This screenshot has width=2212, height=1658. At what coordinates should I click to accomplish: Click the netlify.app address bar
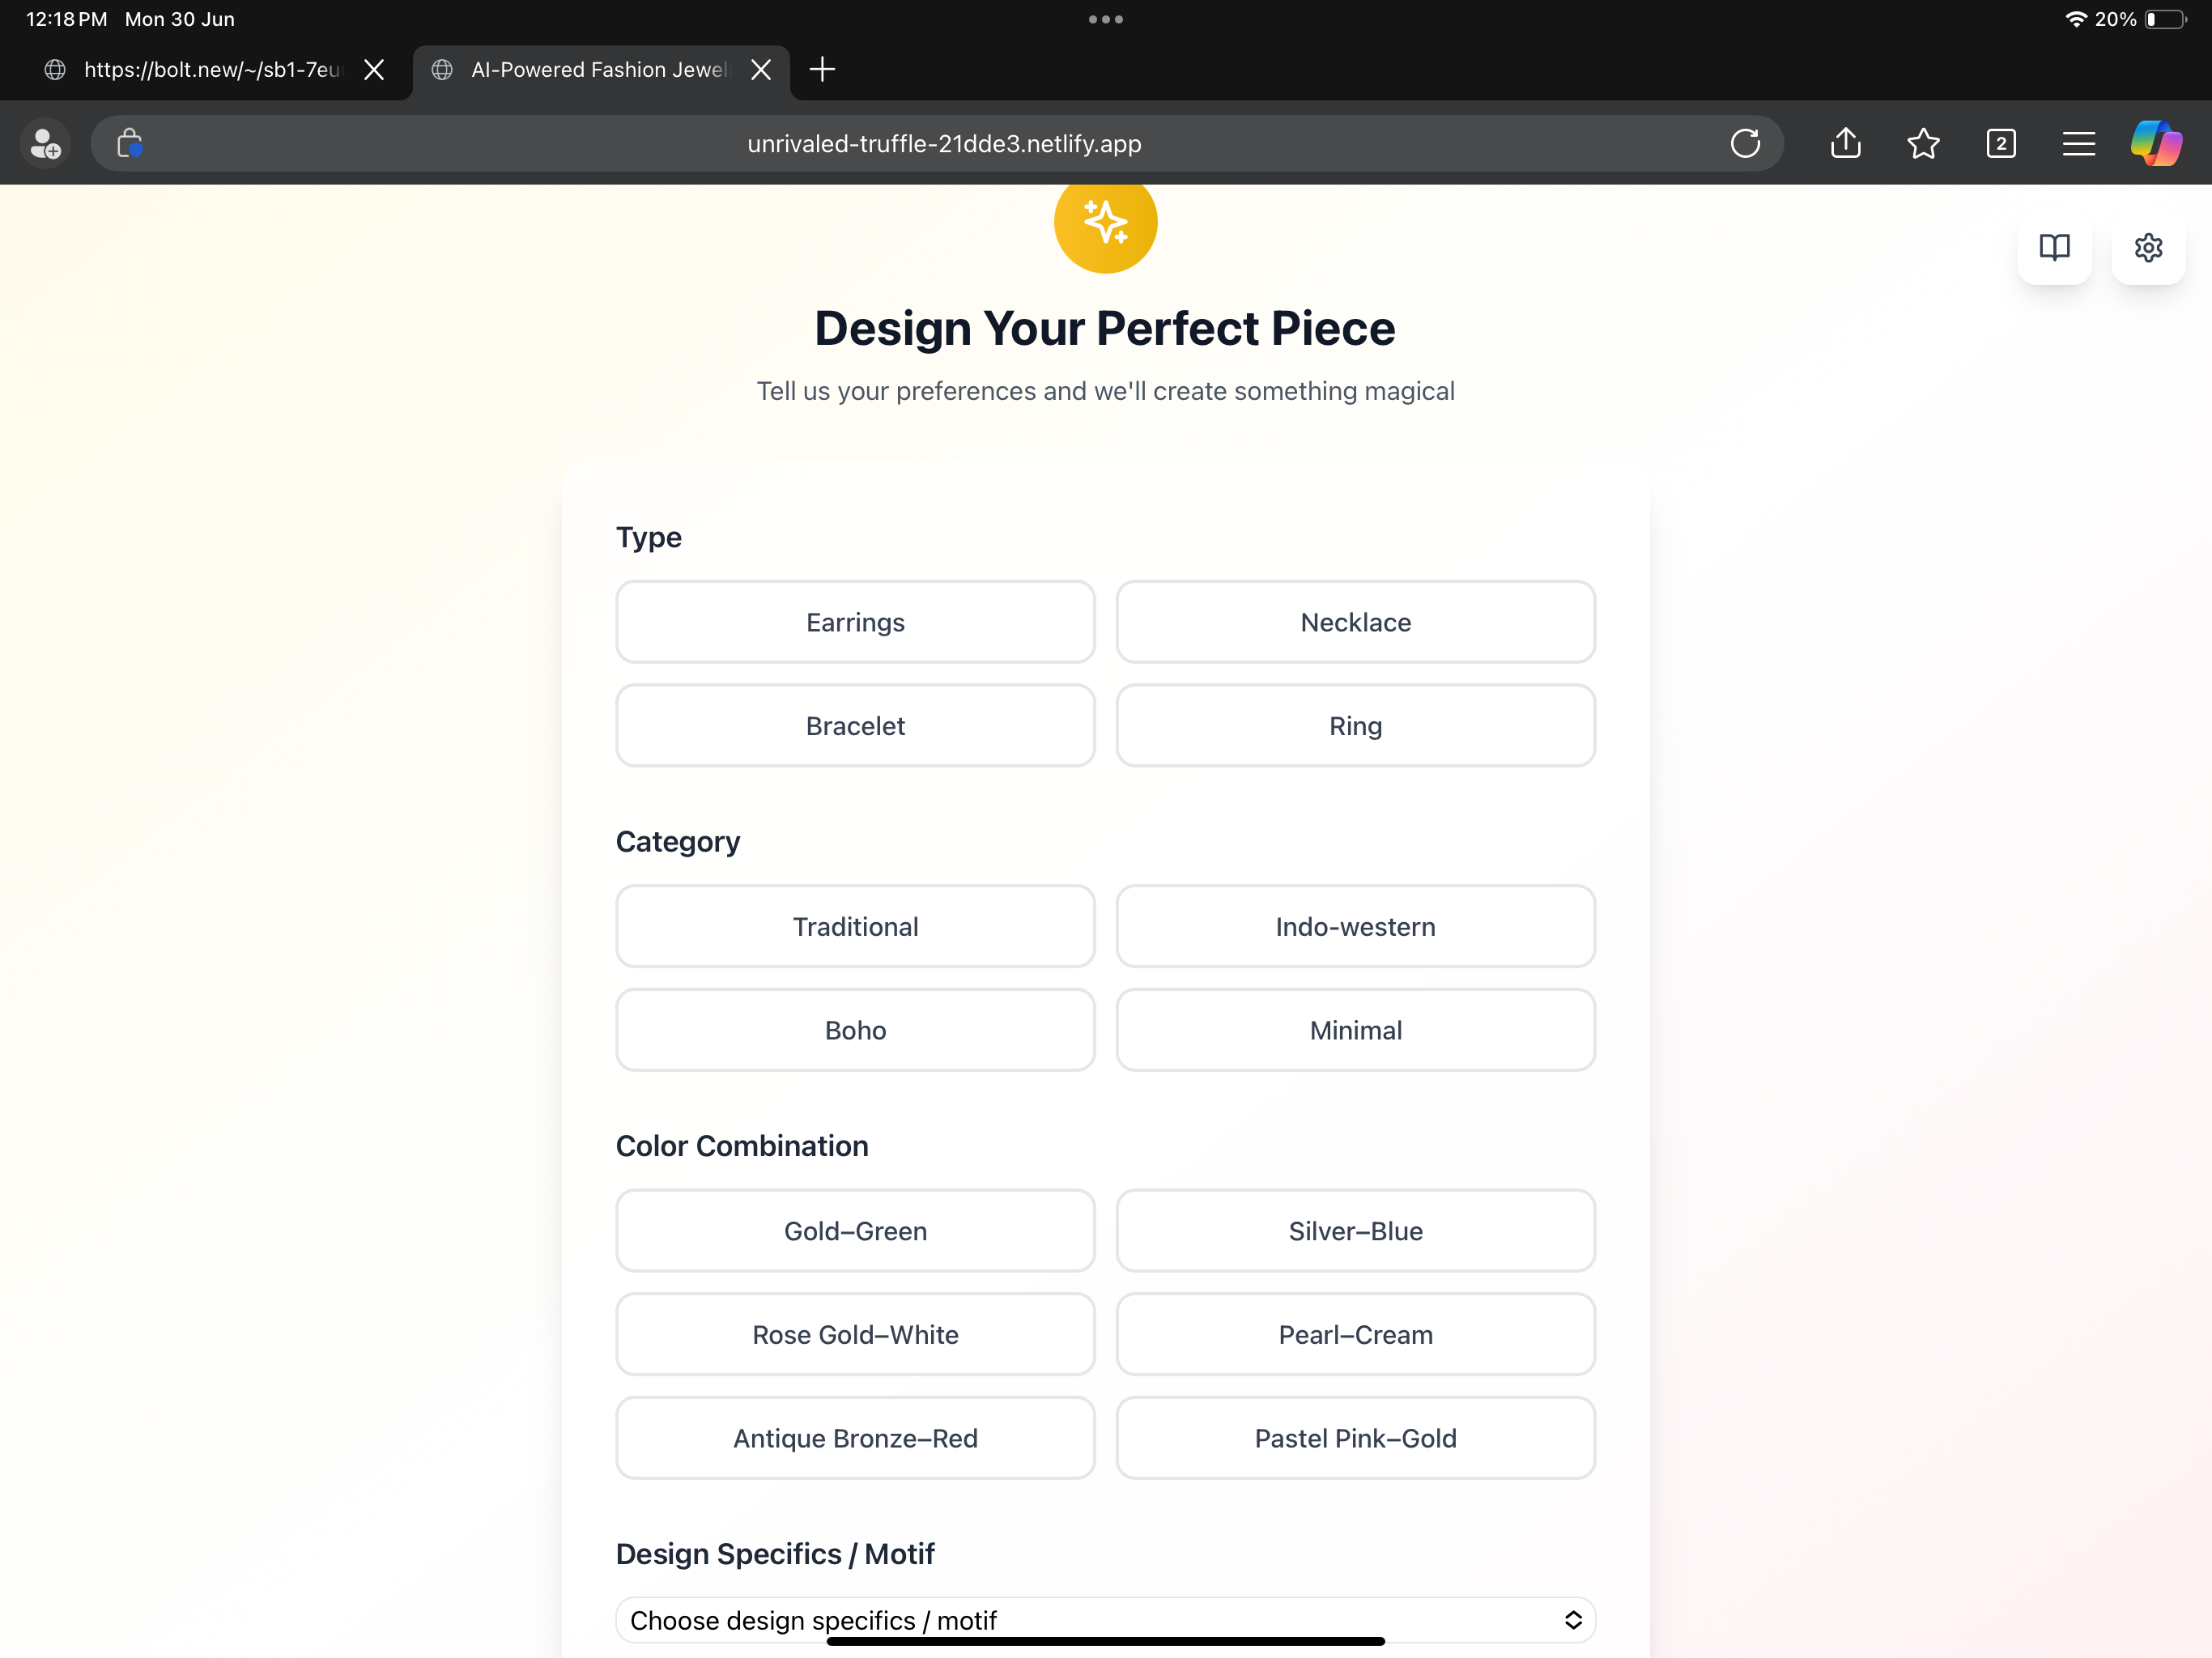(x=943, y=143)
